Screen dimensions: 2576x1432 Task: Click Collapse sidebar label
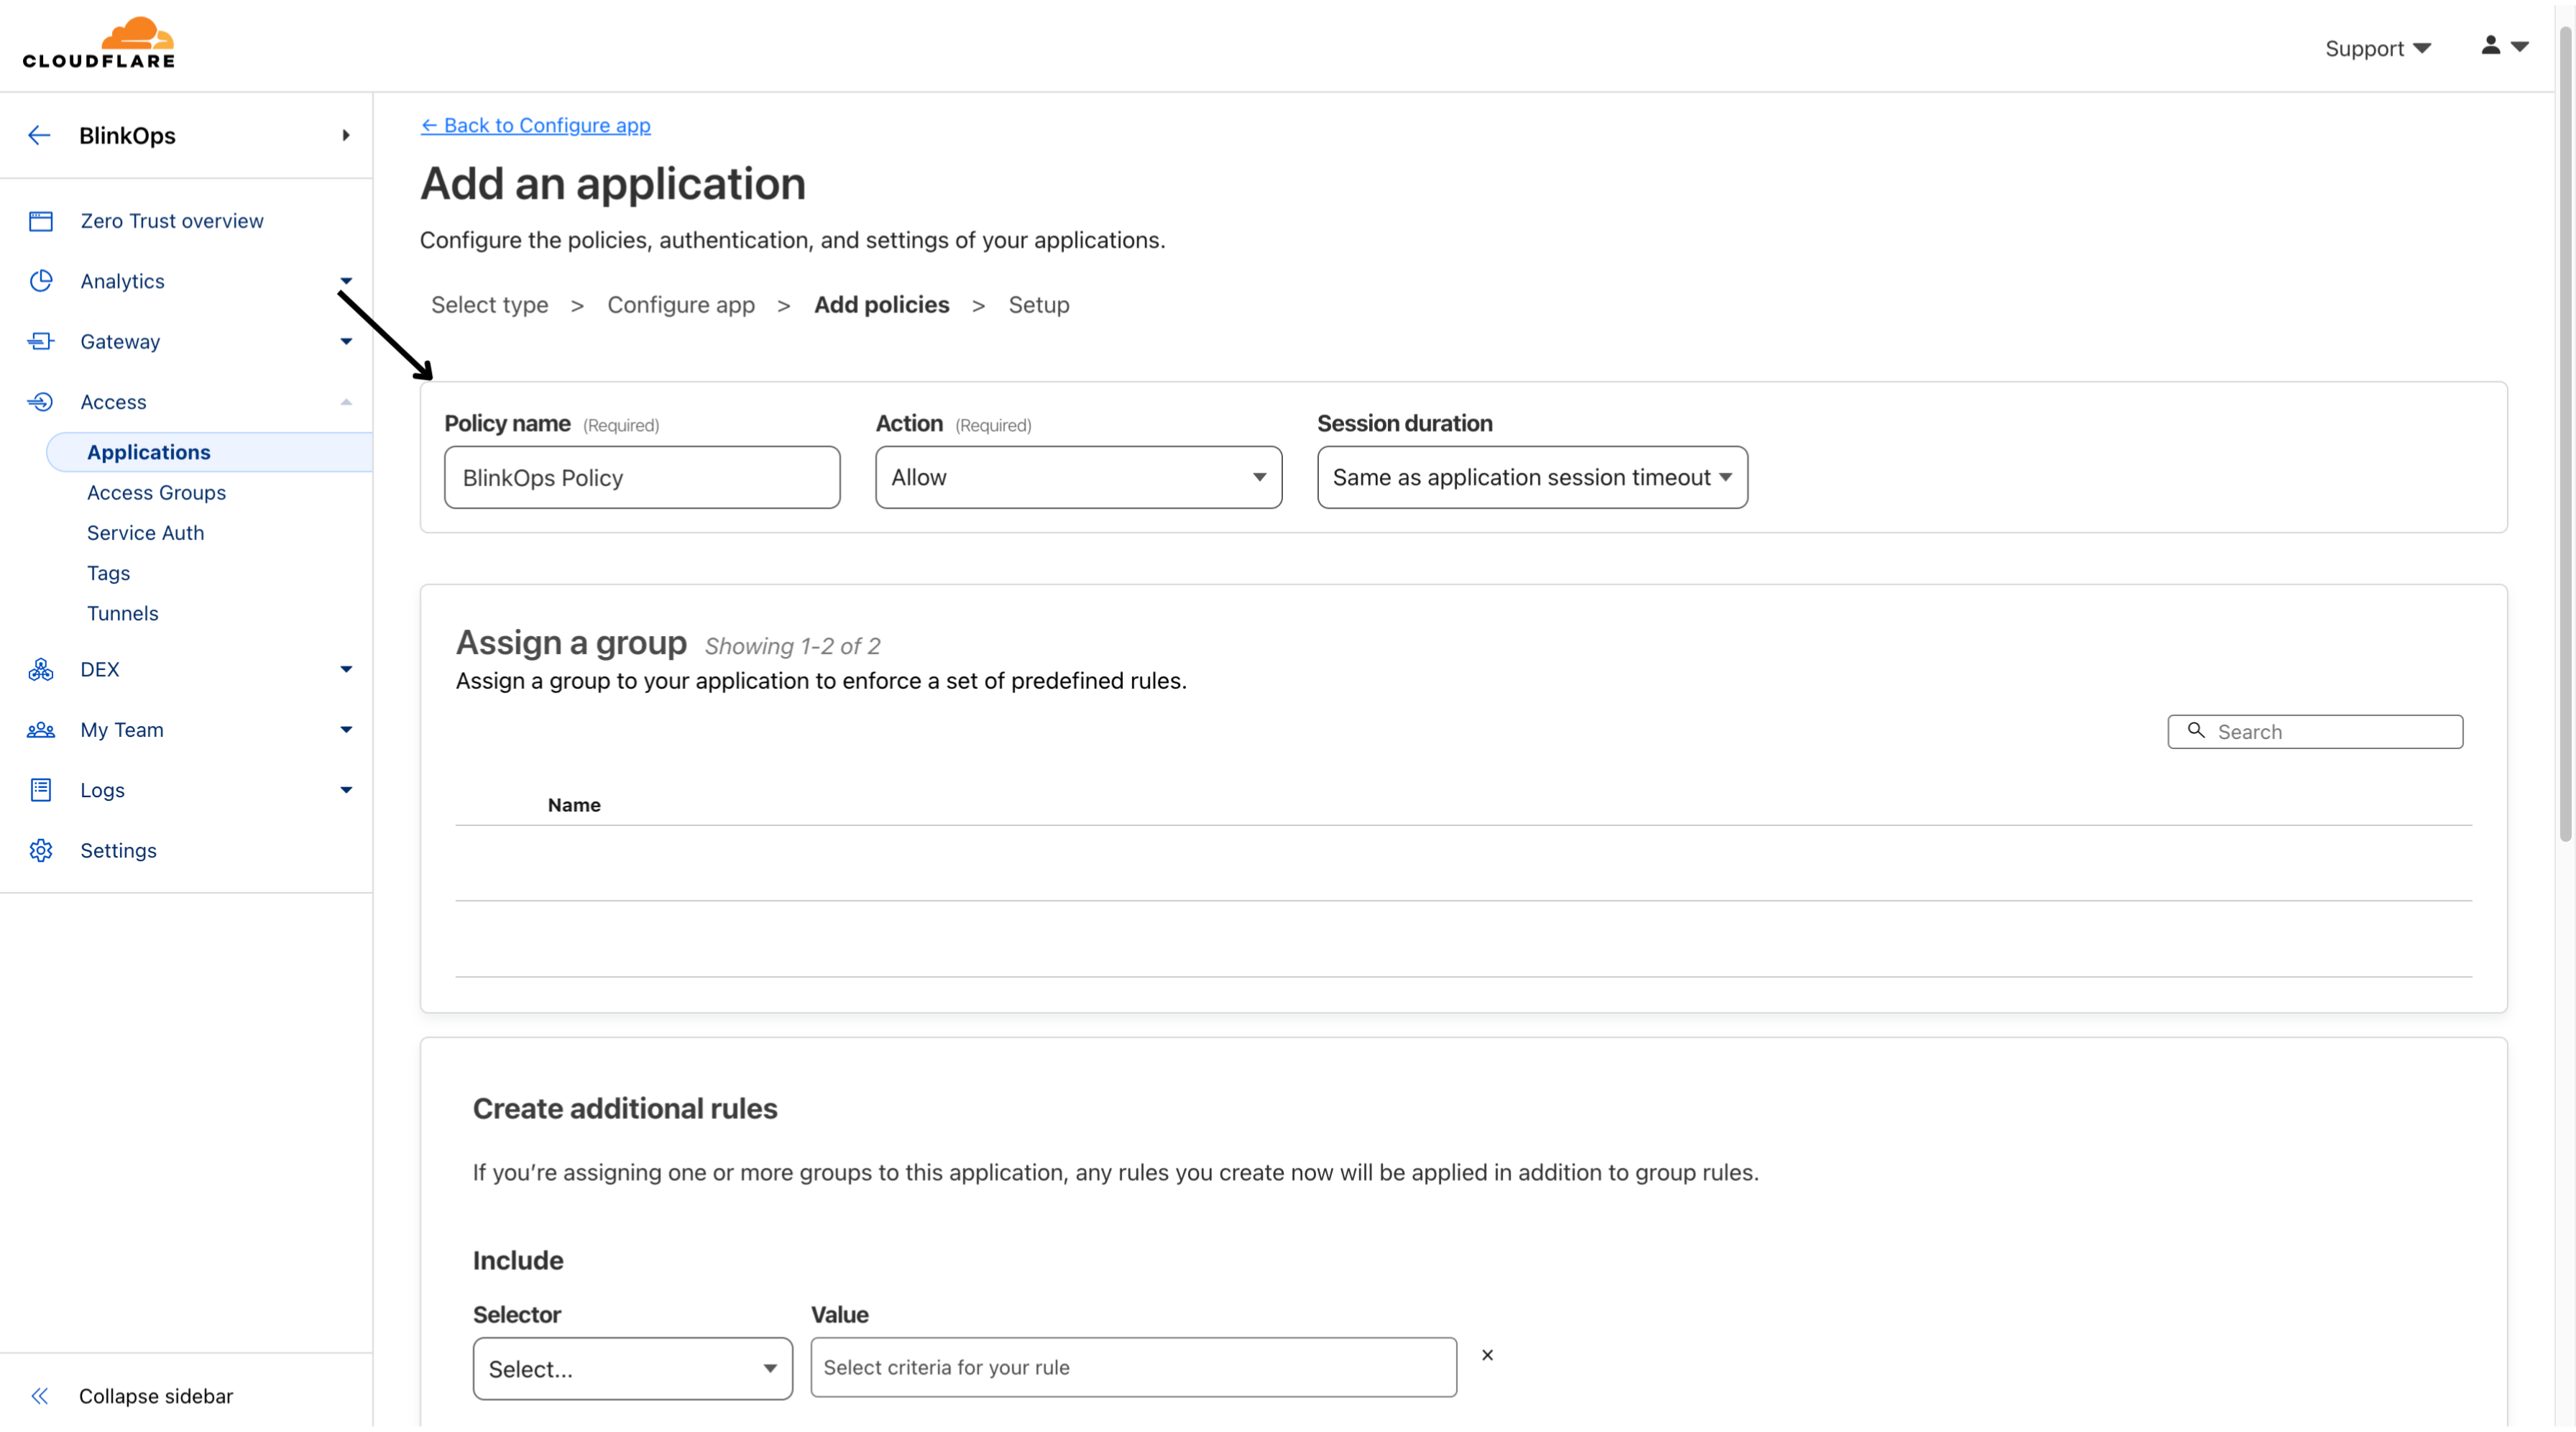coord(156,1396)
